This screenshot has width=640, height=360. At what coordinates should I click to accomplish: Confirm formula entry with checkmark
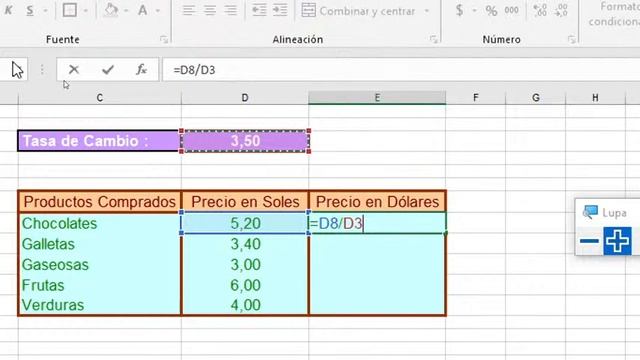(x=108, y=70)
